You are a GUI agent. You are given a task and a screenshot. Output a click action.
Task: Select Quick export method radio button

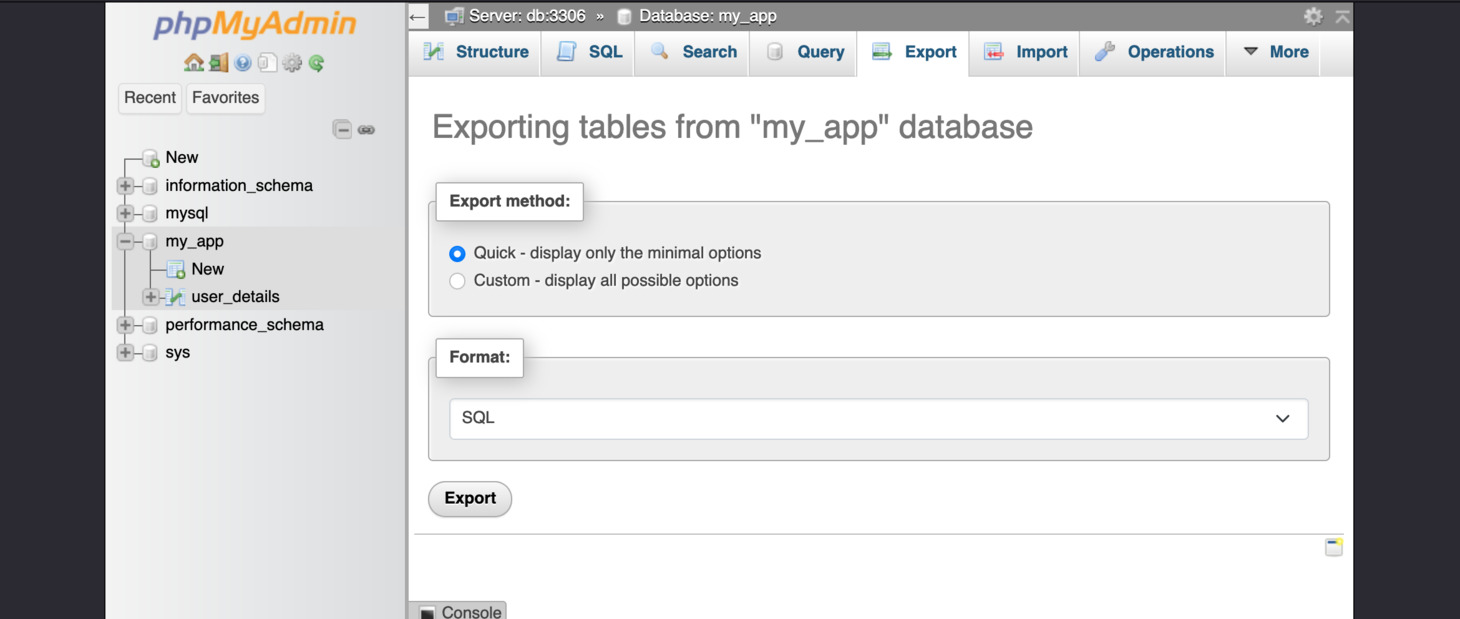coord(457,254)
